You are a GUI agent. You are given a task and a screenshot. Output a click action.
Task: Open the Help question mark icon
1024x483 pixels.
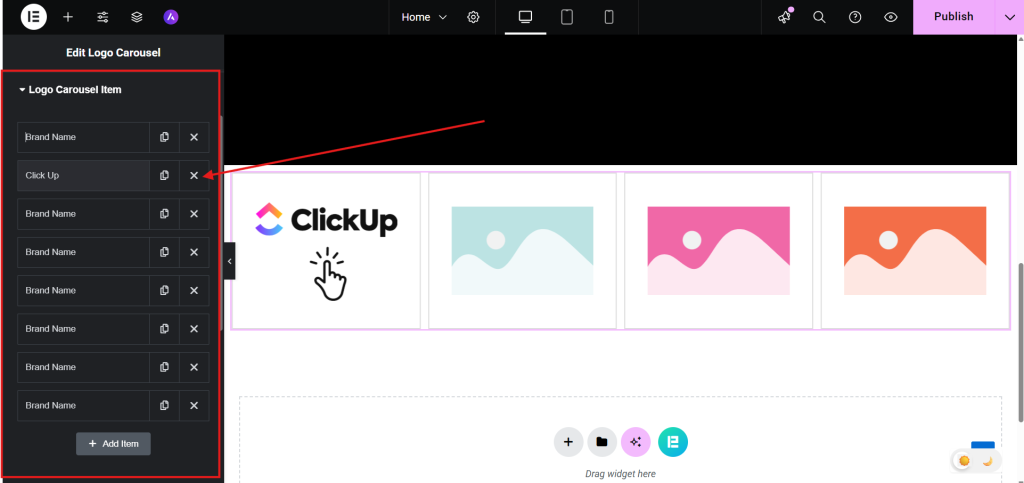click(x=855, y=17)
